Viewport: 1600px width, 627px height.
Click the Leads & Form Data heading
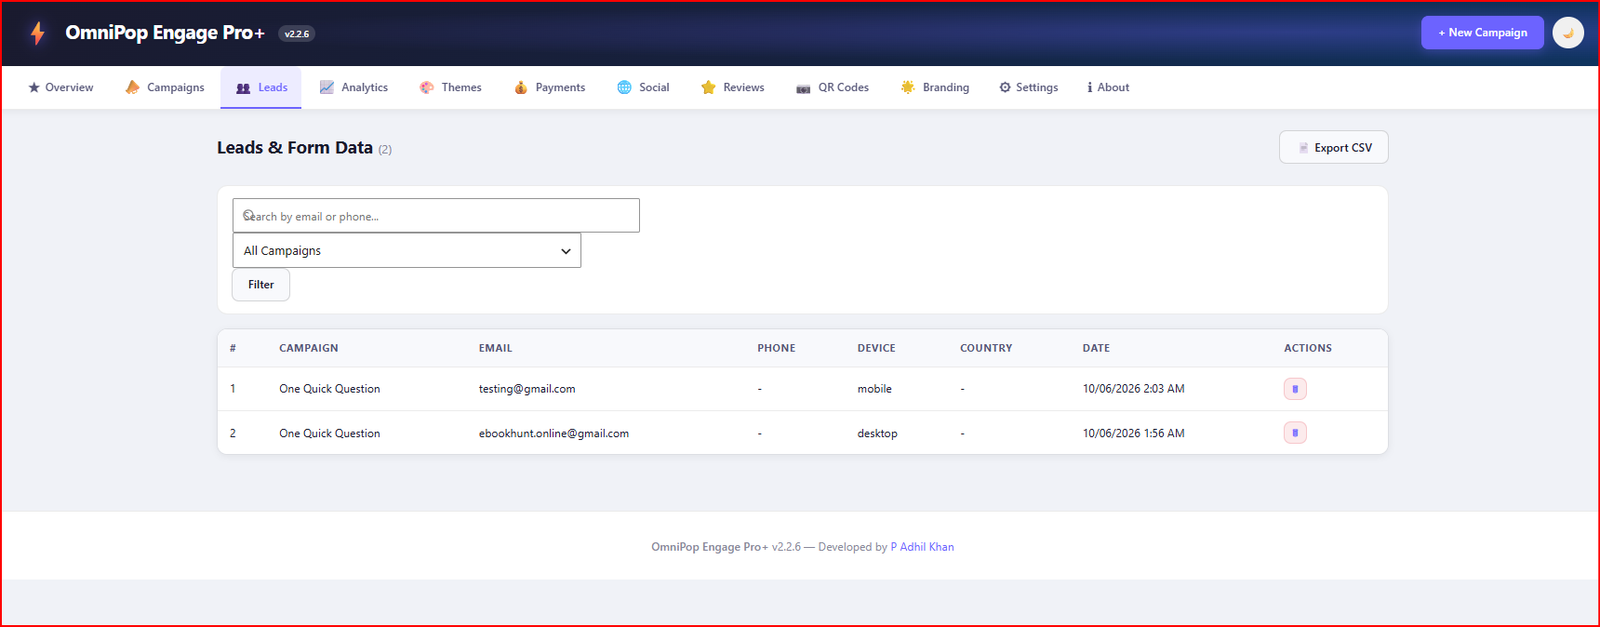295,148
